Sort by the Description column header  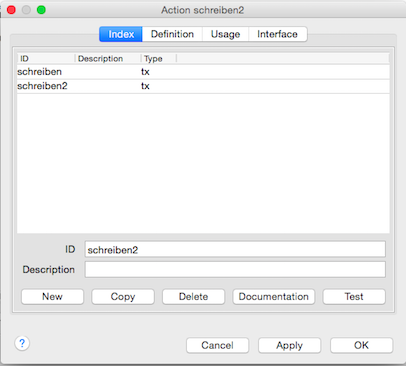108,59
